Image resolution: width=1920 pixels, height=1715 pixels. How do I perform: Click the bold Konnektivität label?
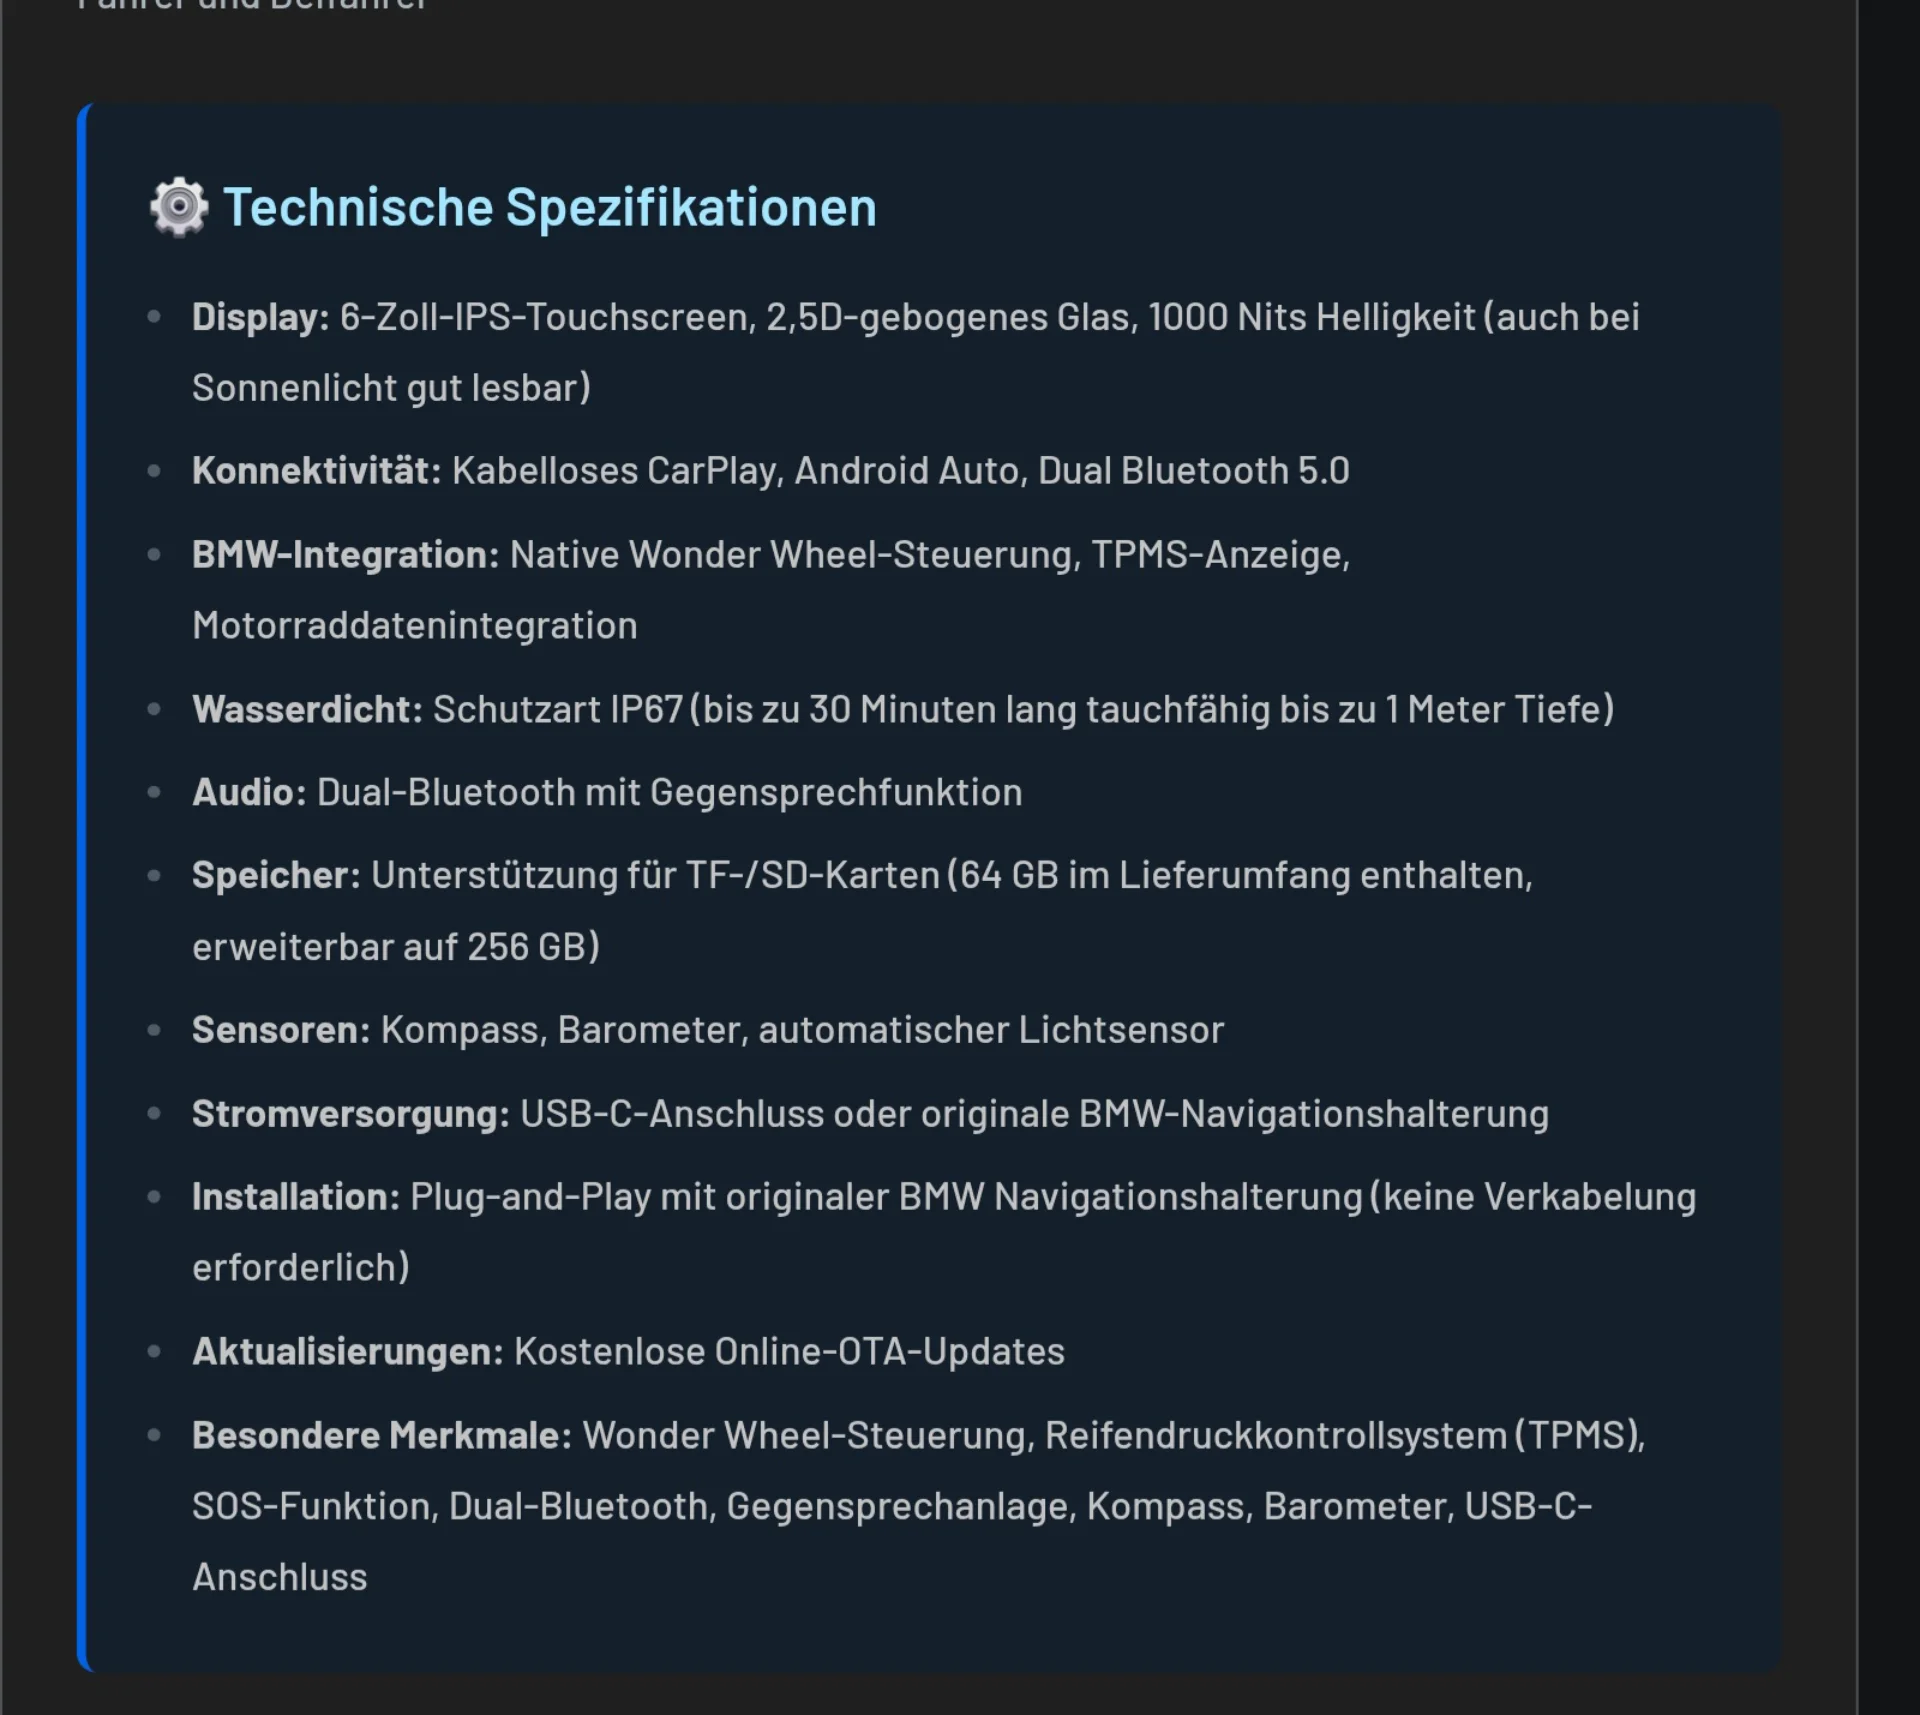(316, 471)
